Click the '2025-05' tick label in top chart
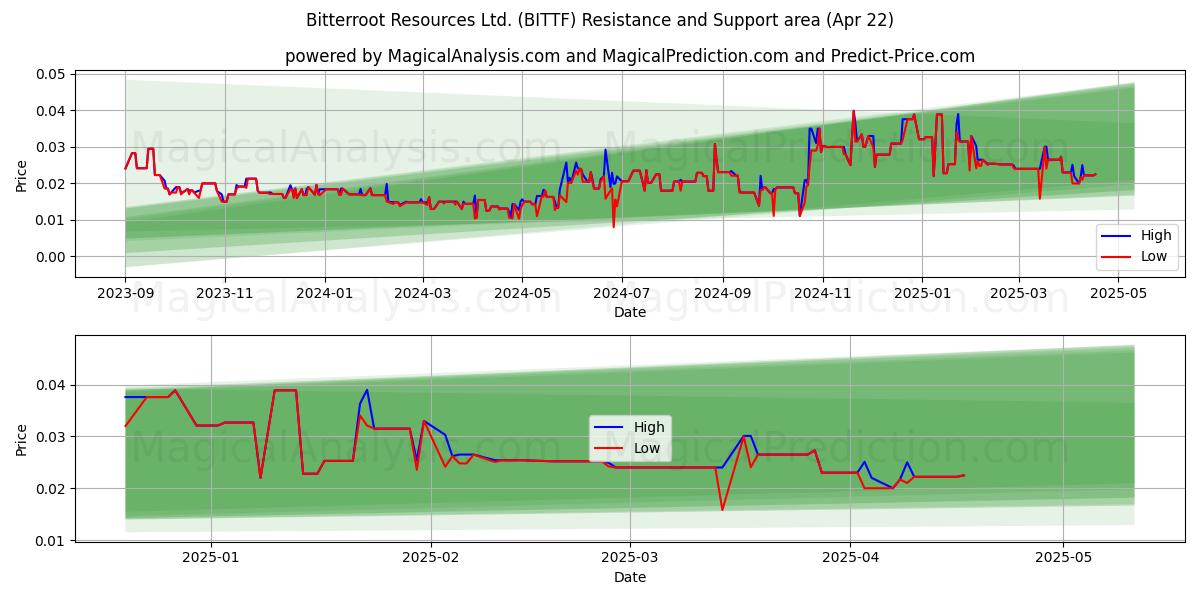This screenshot has width=1200, height=600. tap(1118, 293)
